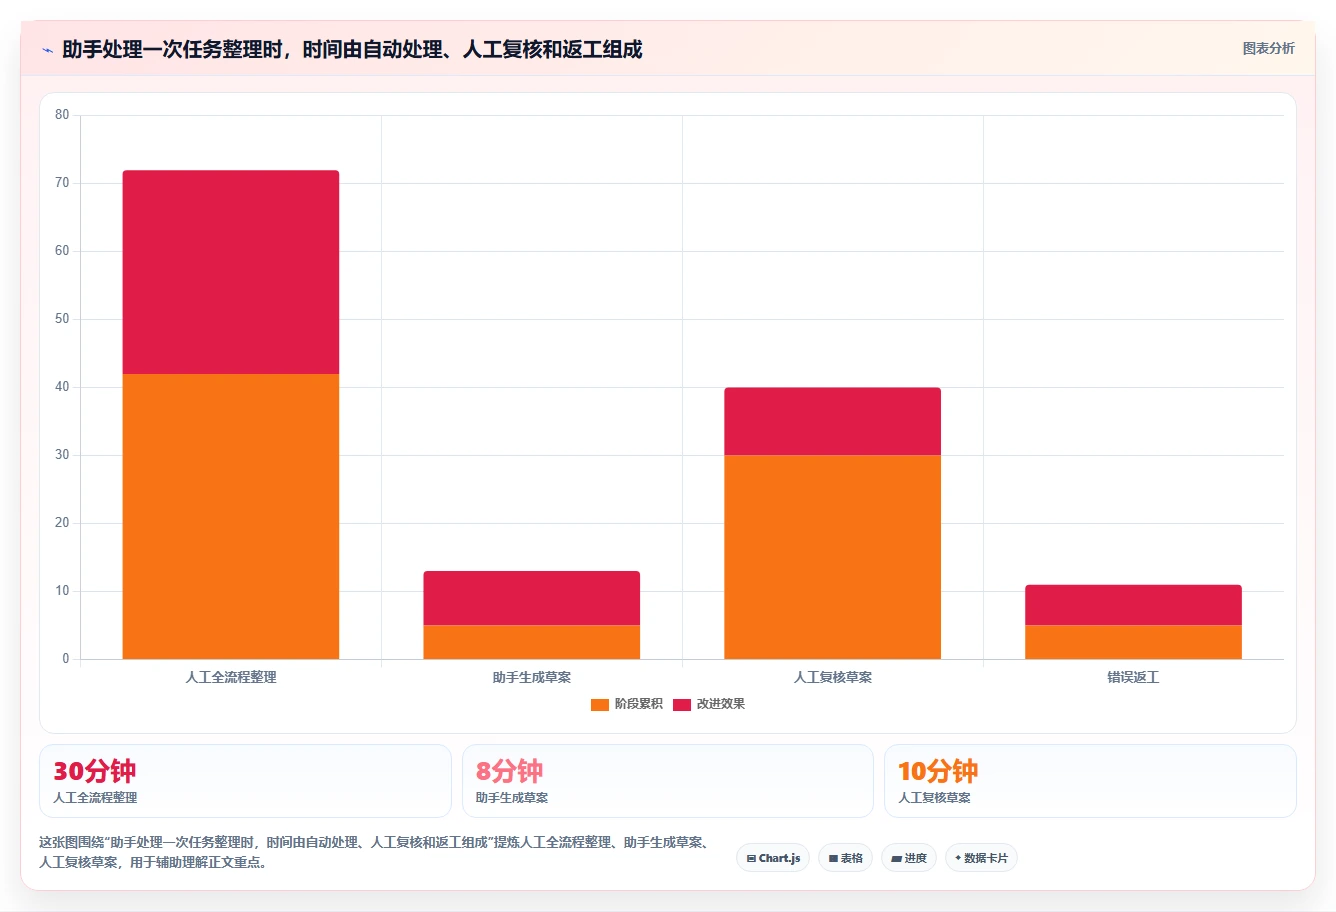The width and height of the screenshot is (1336, 912).
Task: Click the 人工复核草案 x-axis label
Action: [x=833, y=677]
